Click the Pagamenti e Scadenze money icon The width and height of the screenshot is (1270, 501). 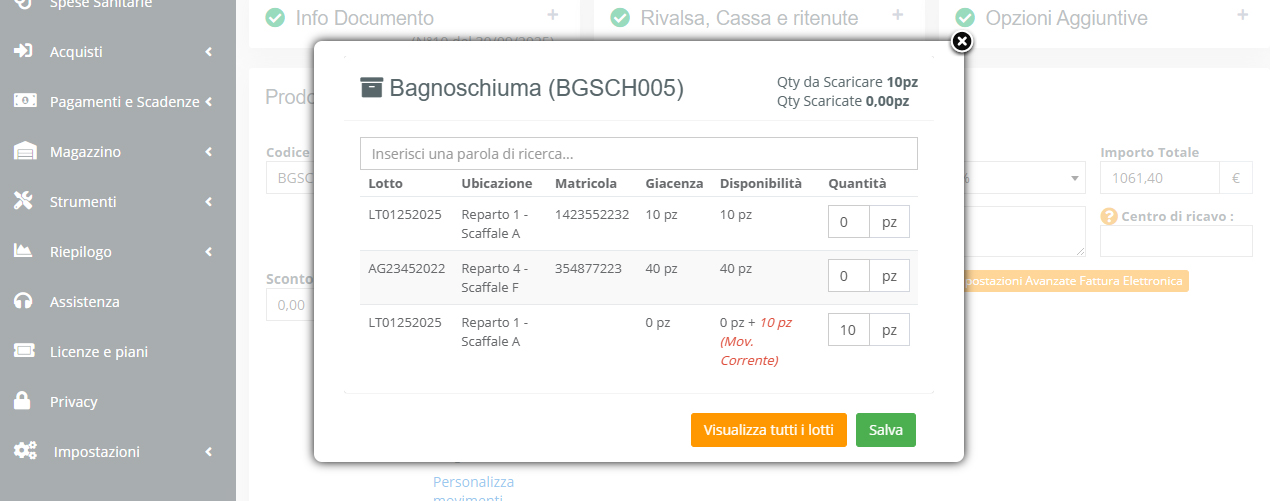pos(24,101)
